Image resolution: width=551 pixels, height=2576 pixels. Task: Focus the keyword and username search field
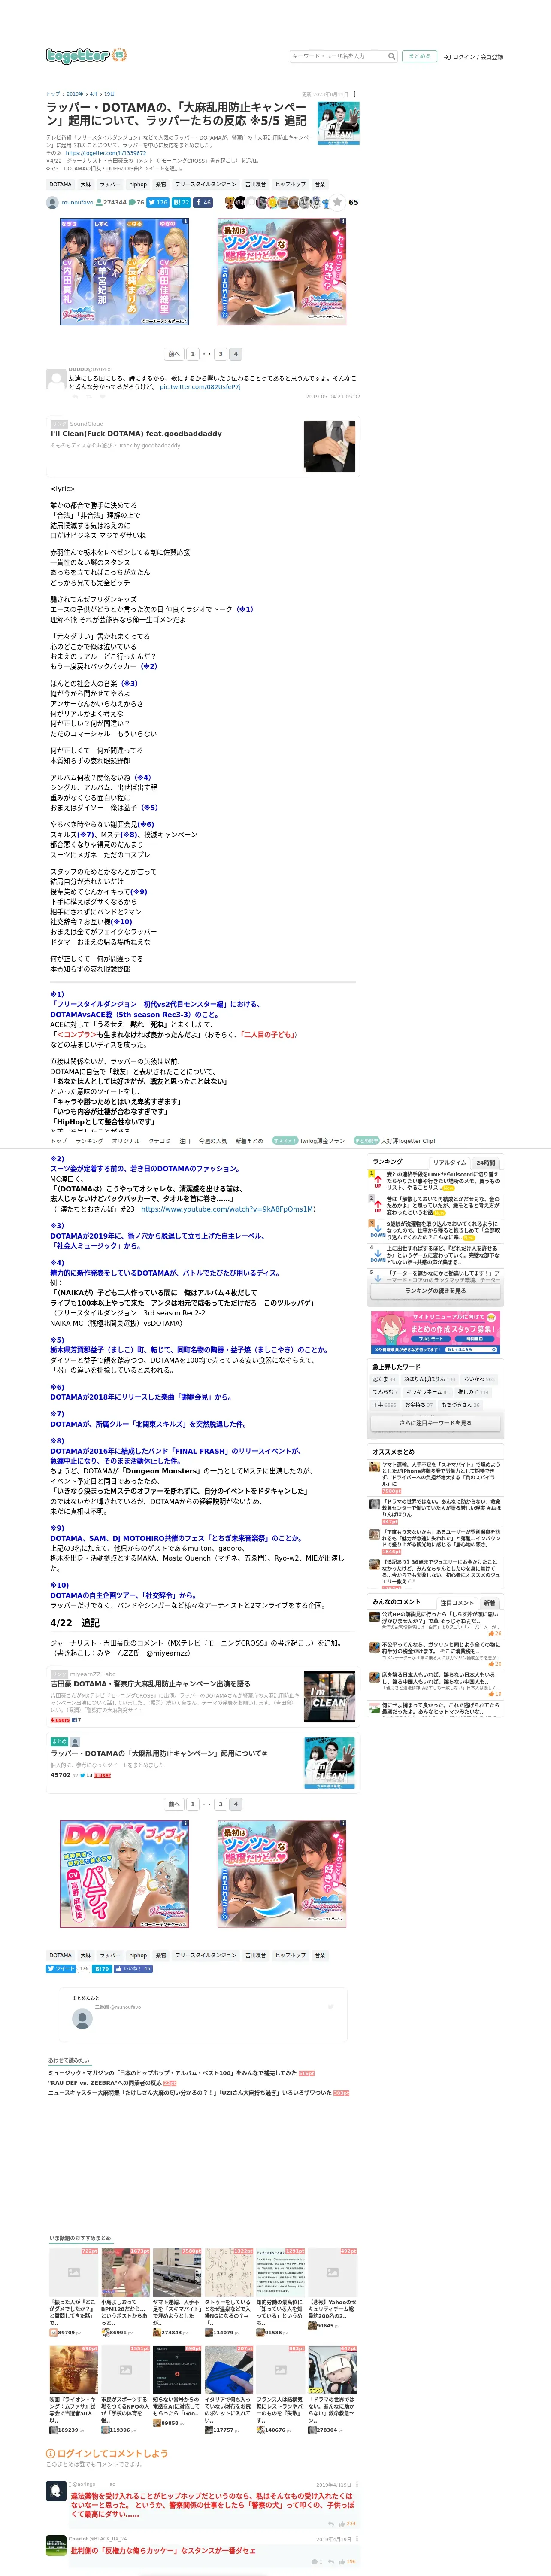point(338,56)
